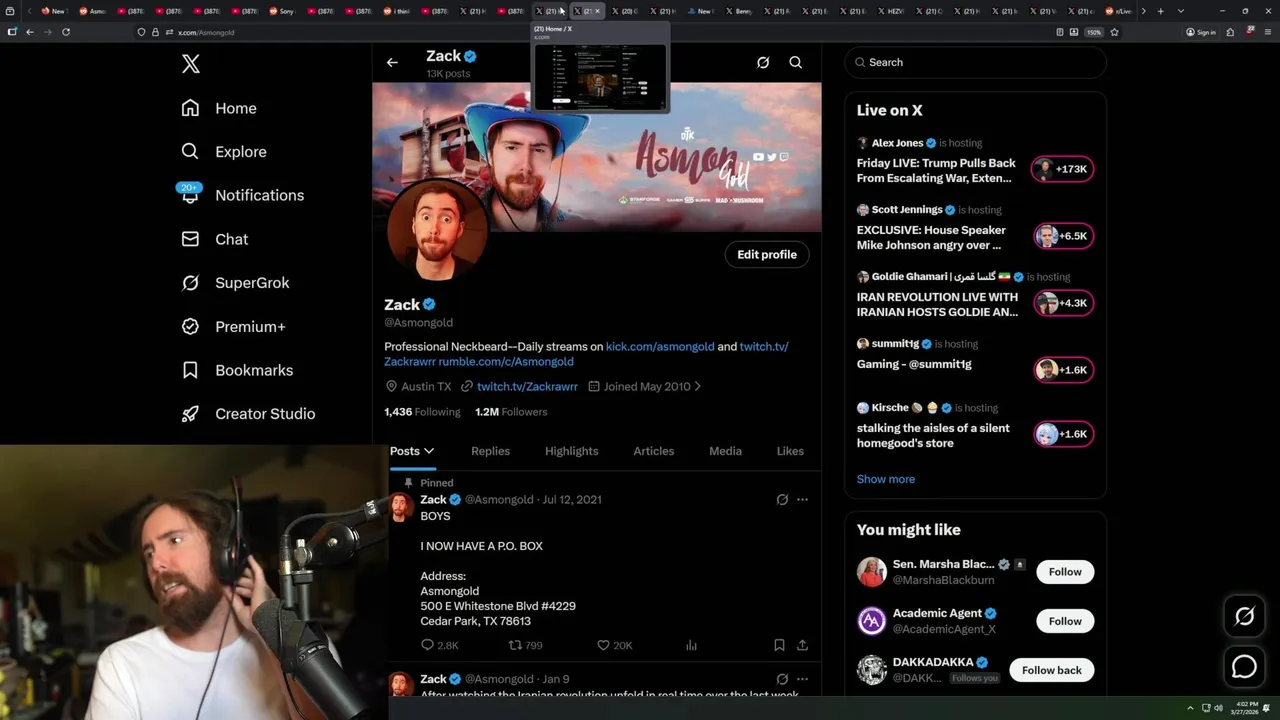The width and height of the screenshot is (1280, 720).
Task: Open the Posts tab dropdown
Action: (x=412, y=451)
